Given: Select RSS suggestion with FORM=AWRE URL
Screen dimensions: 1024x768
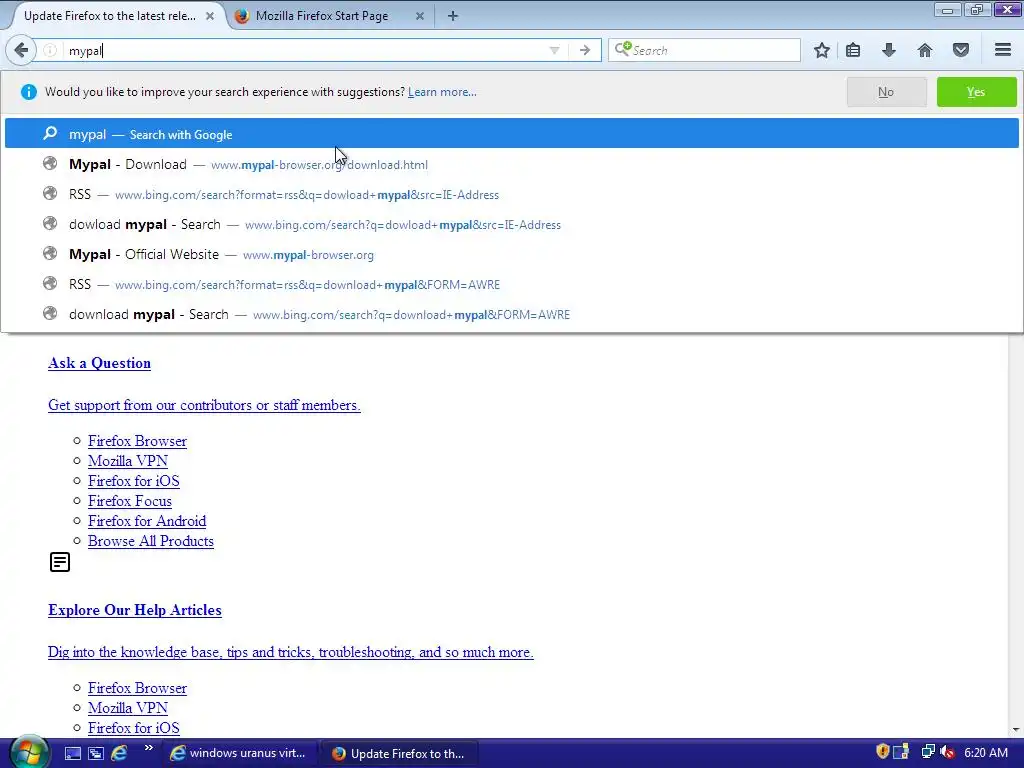Looking at the screenshot, I should coord(511,284).
